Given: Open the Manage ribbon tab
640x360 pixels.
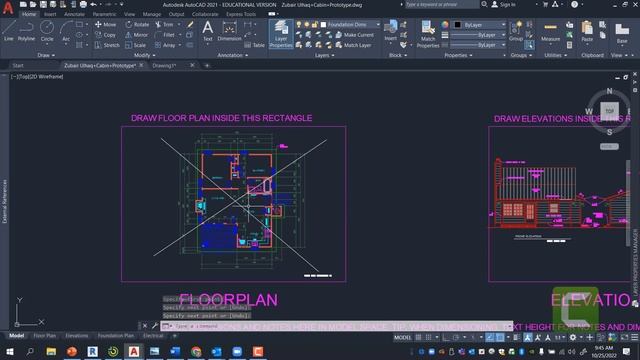Looking at the screenshot, I should [151, 14].
